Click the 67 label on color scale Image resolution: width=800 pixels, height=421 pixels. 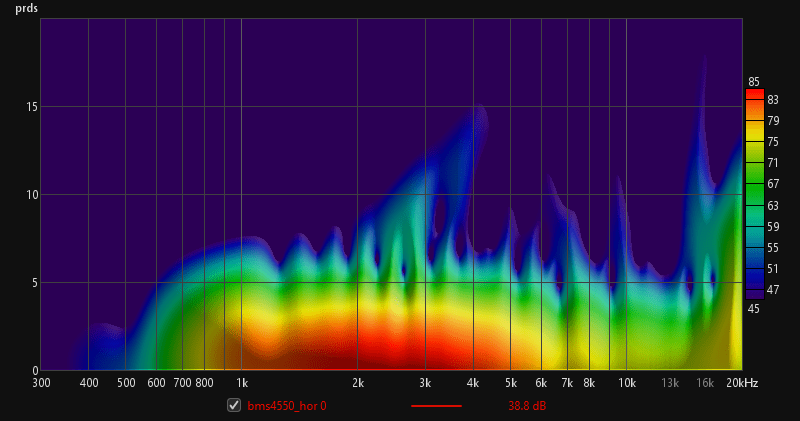(x=773, y=183)
